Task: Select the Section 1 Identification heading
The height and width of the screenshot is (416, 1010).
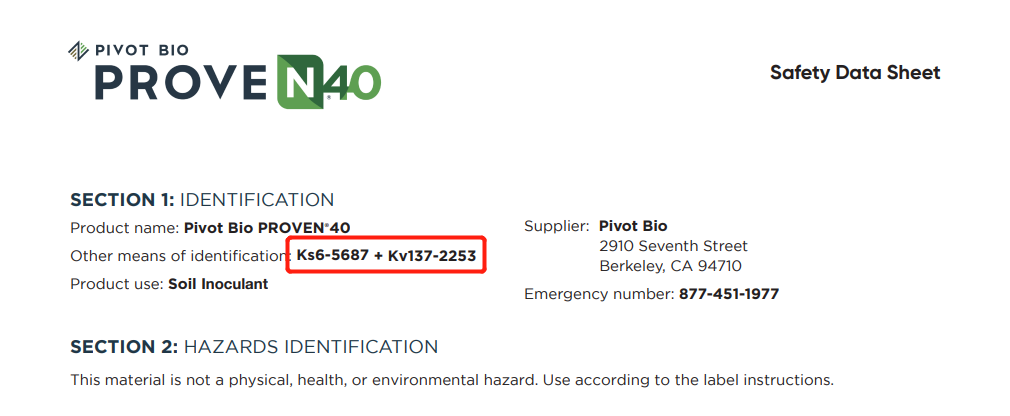Action: click(x=202, y=200)
